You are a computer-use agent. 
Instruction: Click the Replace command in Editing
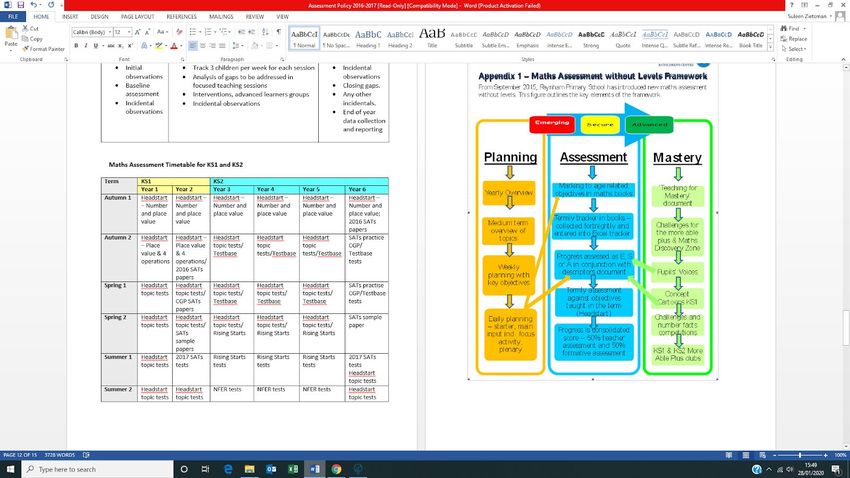[x=794, y=39]
